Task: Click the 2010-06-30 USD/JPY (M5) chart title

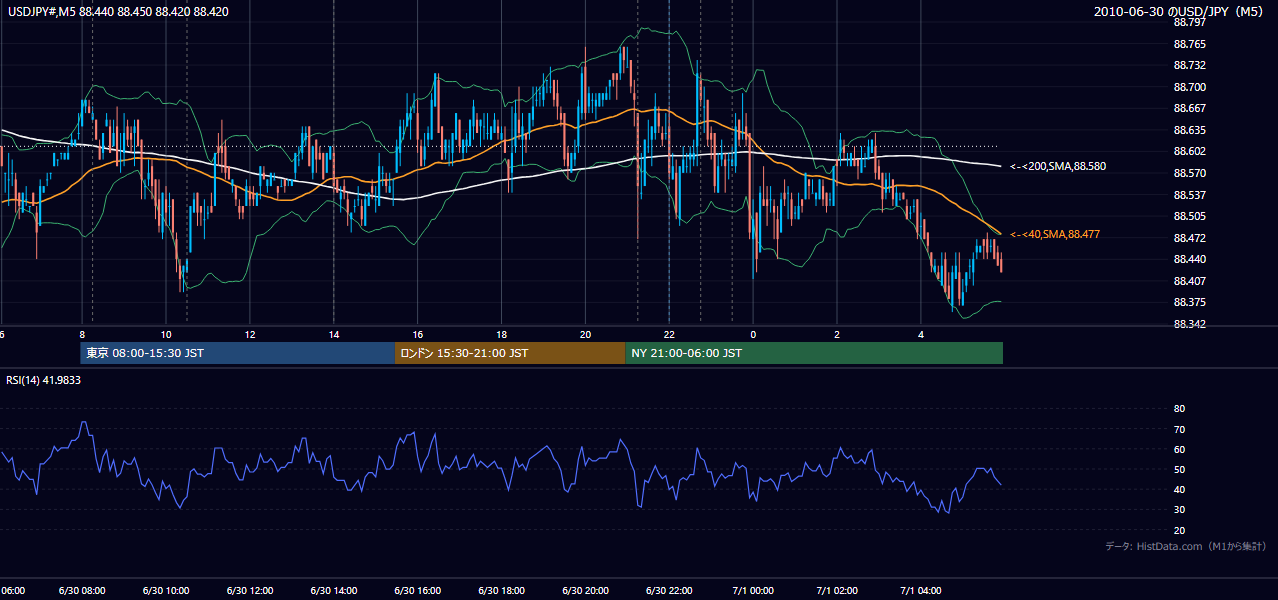Action: (1180, 12)
